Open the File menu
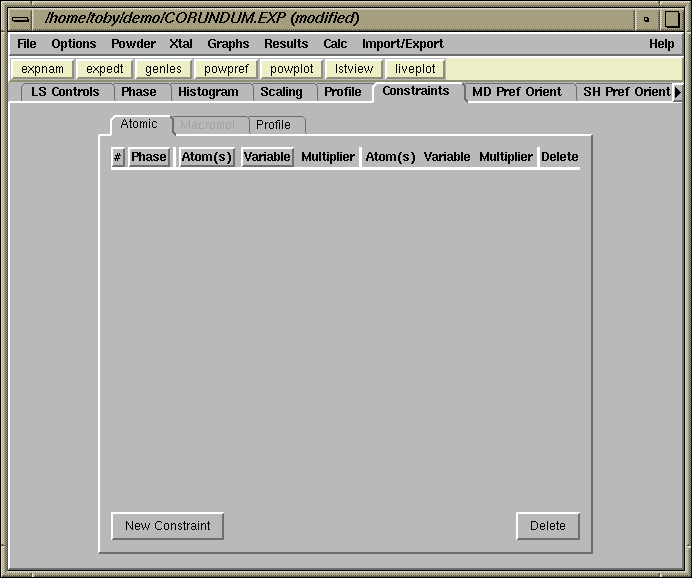The image size is (692, 578). (x=26, y=44)
